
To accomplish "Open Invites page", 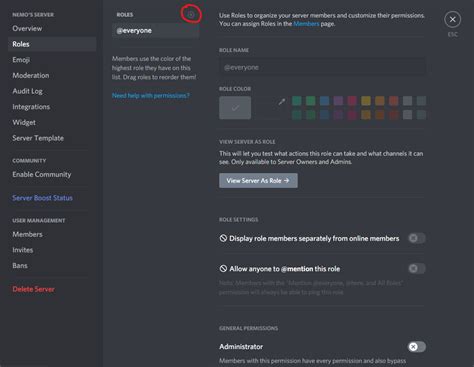I will [23, 250].
